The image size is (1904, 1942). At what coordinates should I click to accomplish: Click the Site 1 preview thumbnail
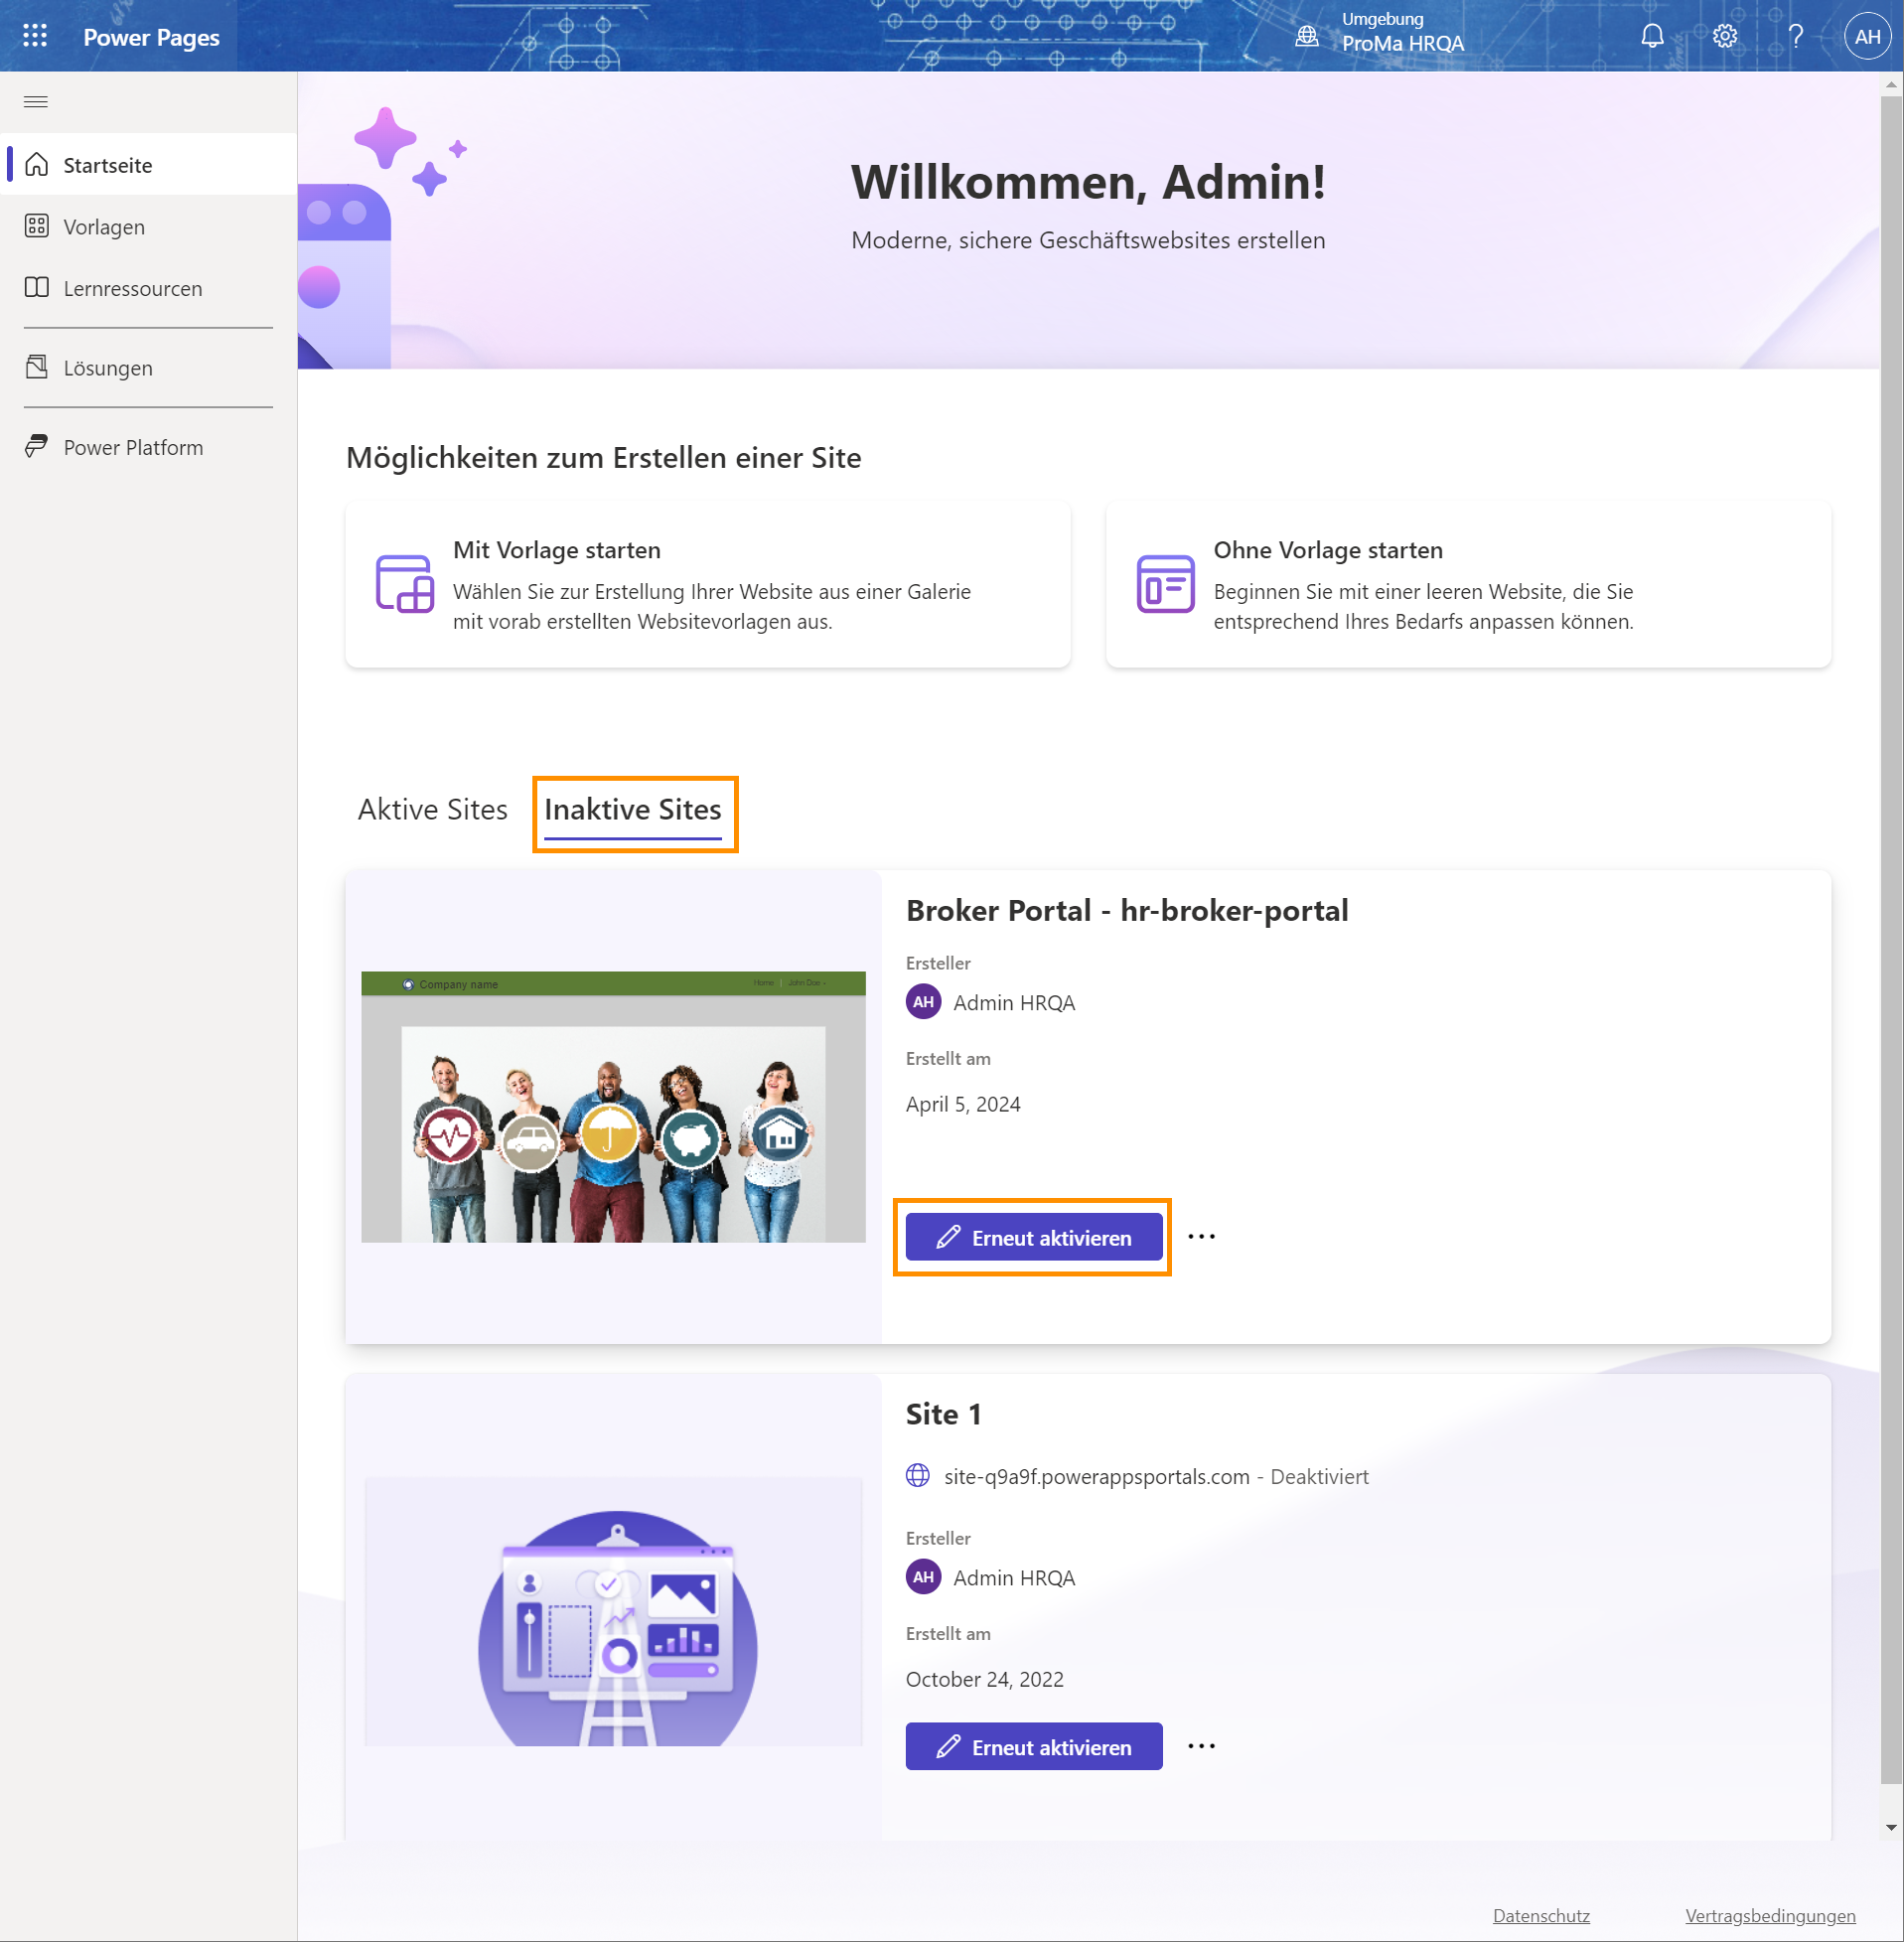613,1611
